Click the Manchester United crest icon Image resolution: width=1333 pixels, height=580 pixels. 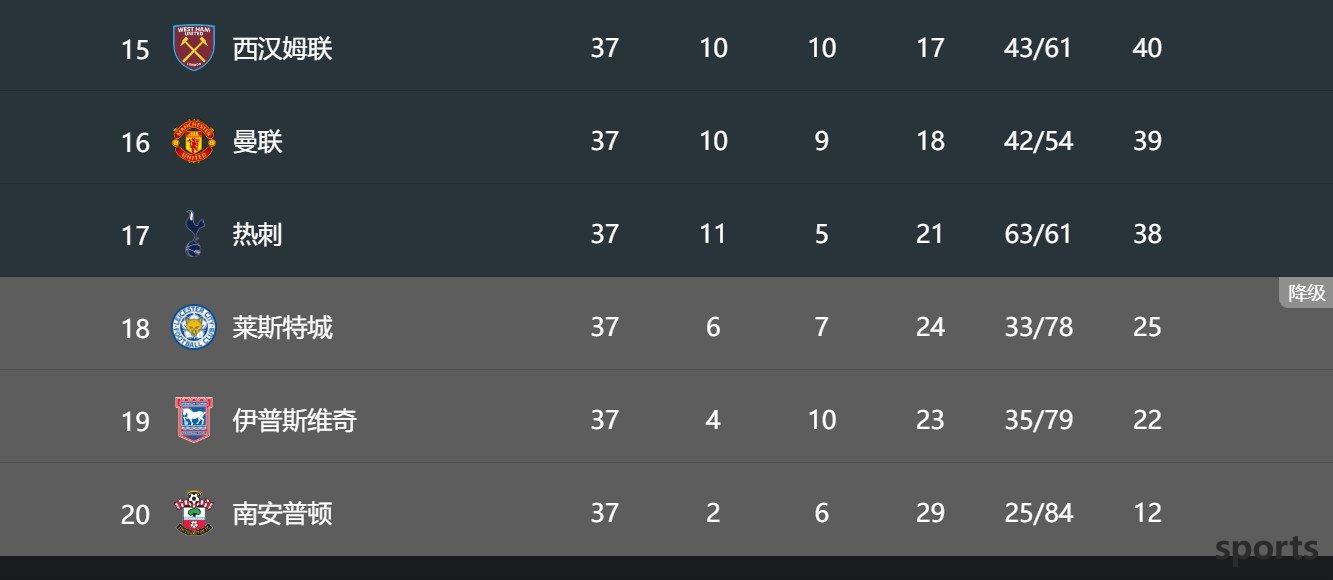point(194,141)
